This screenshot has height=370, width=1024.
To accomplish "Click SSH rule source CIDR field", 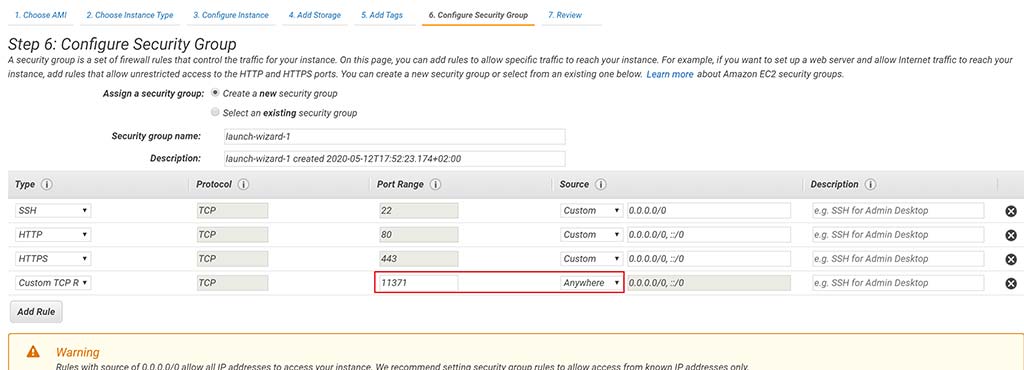I will (x=709, y=211).
